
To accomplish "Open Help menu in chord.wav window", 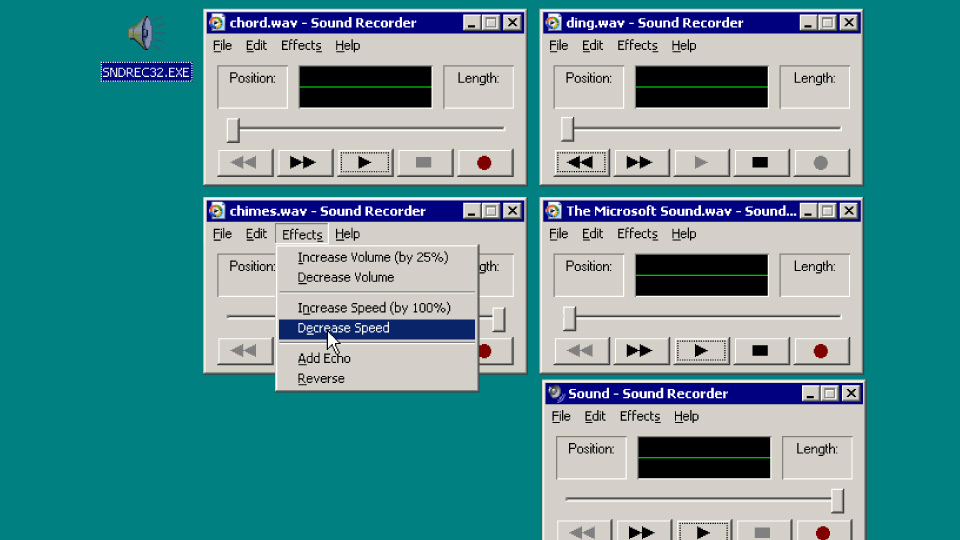I will [x=347, y=46].
